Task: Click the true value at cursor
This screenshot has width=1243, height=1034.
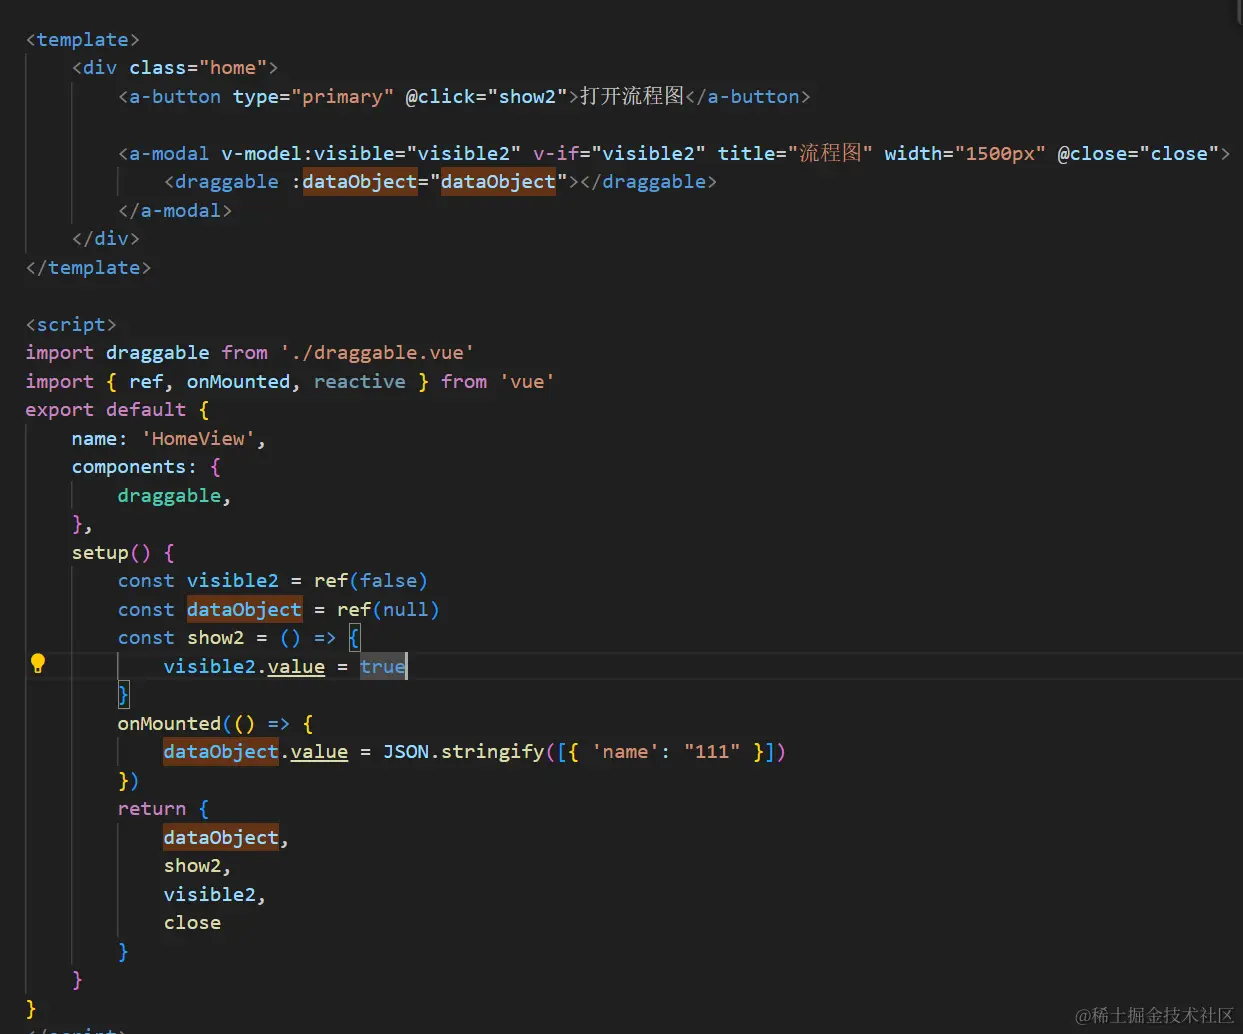Action: click(x=383, y=667)
